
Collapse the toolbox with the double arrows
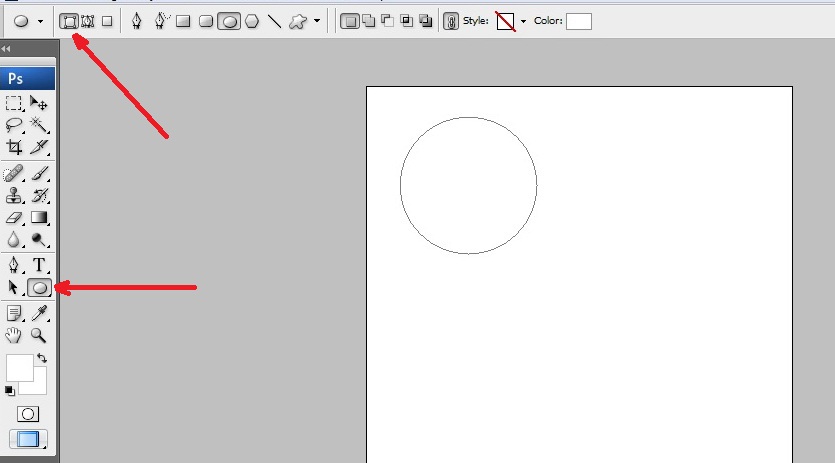coord(6,48)
